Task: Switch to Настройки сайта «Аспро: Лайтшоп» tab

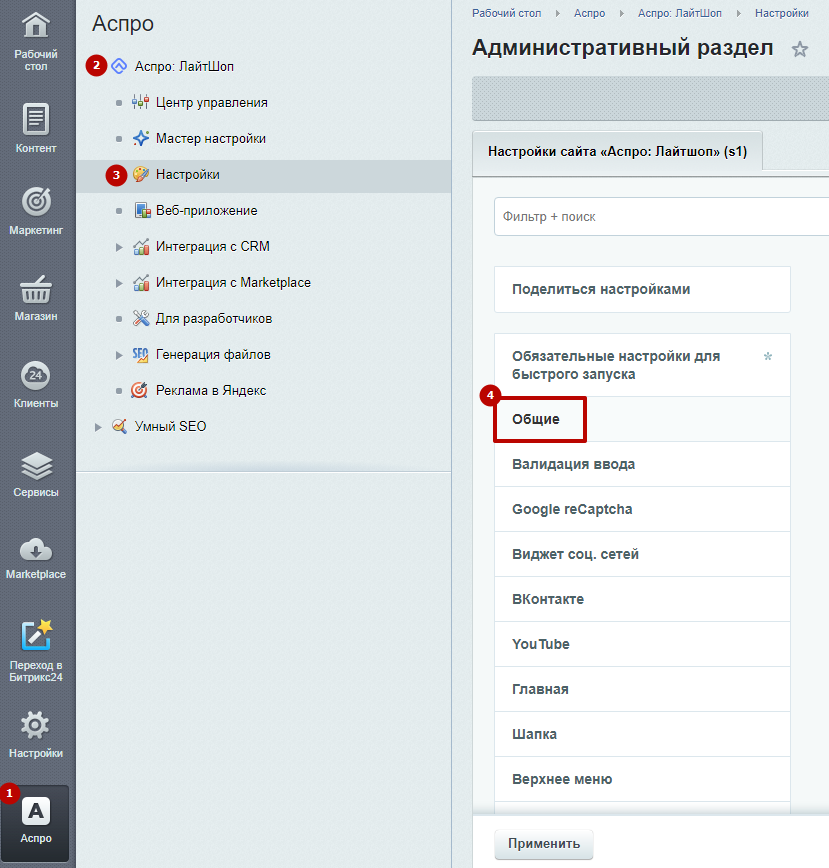Action: [x=617, y=151]
